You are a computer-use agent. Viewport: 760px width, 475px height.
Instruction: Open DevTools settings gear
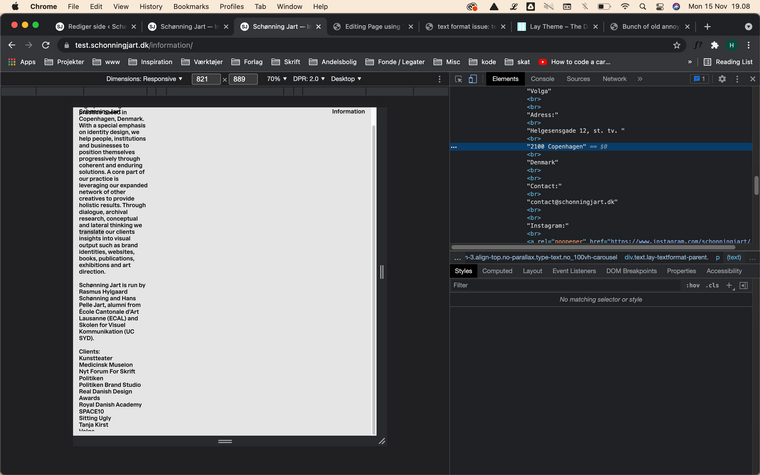pos(722,79)
